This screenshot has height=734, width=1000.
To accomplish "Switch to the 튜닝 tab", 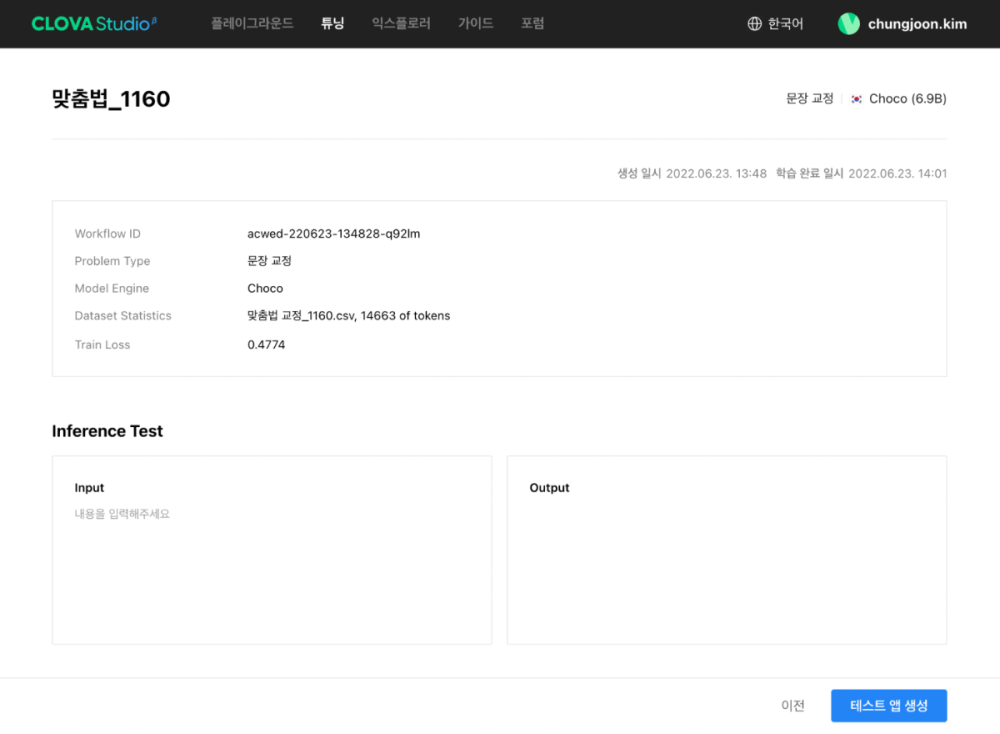I will 332,23.
